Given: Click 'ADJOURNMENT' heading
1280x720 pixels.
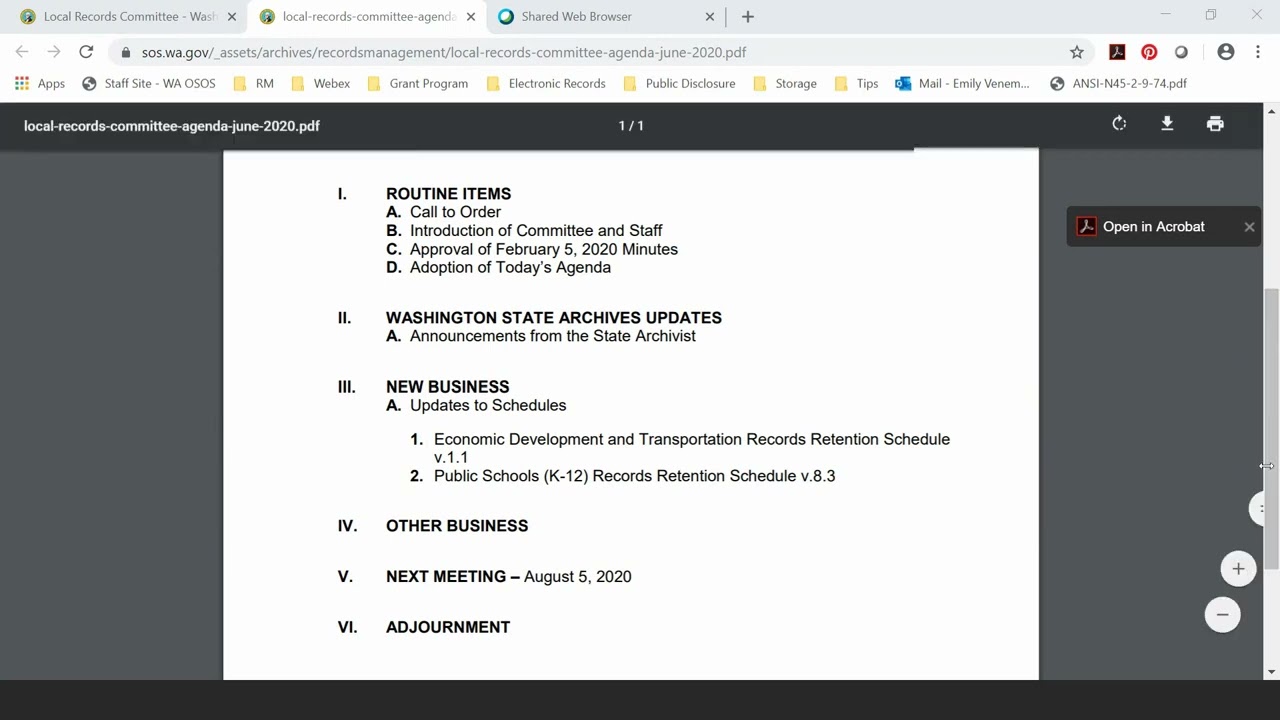Looking at the screenshot, I should [x=448, y=627].
